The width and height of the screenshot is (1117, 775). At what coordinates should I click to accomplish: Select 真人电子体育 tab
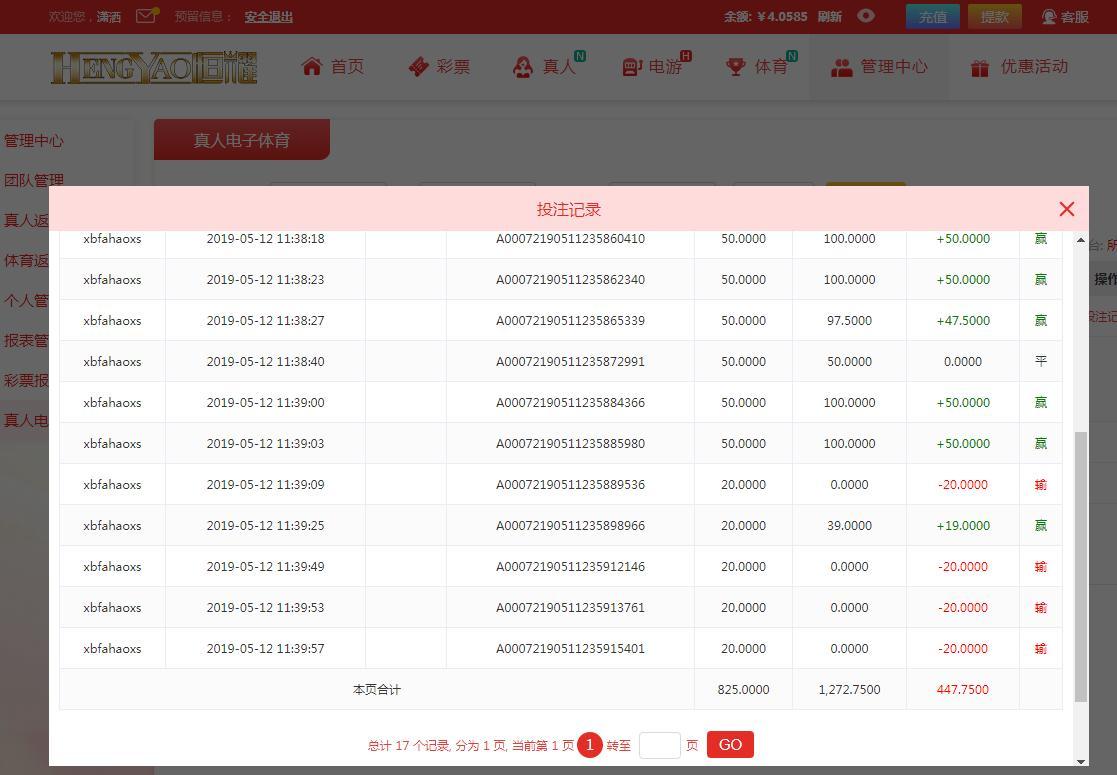click(x=241, y=140)
